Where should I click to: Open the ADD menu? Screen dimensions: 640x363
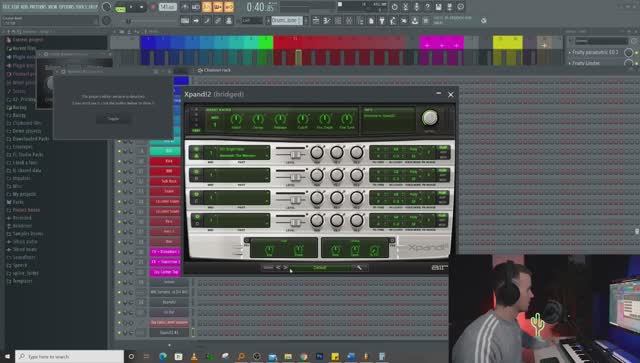click(x=24, y=7)
